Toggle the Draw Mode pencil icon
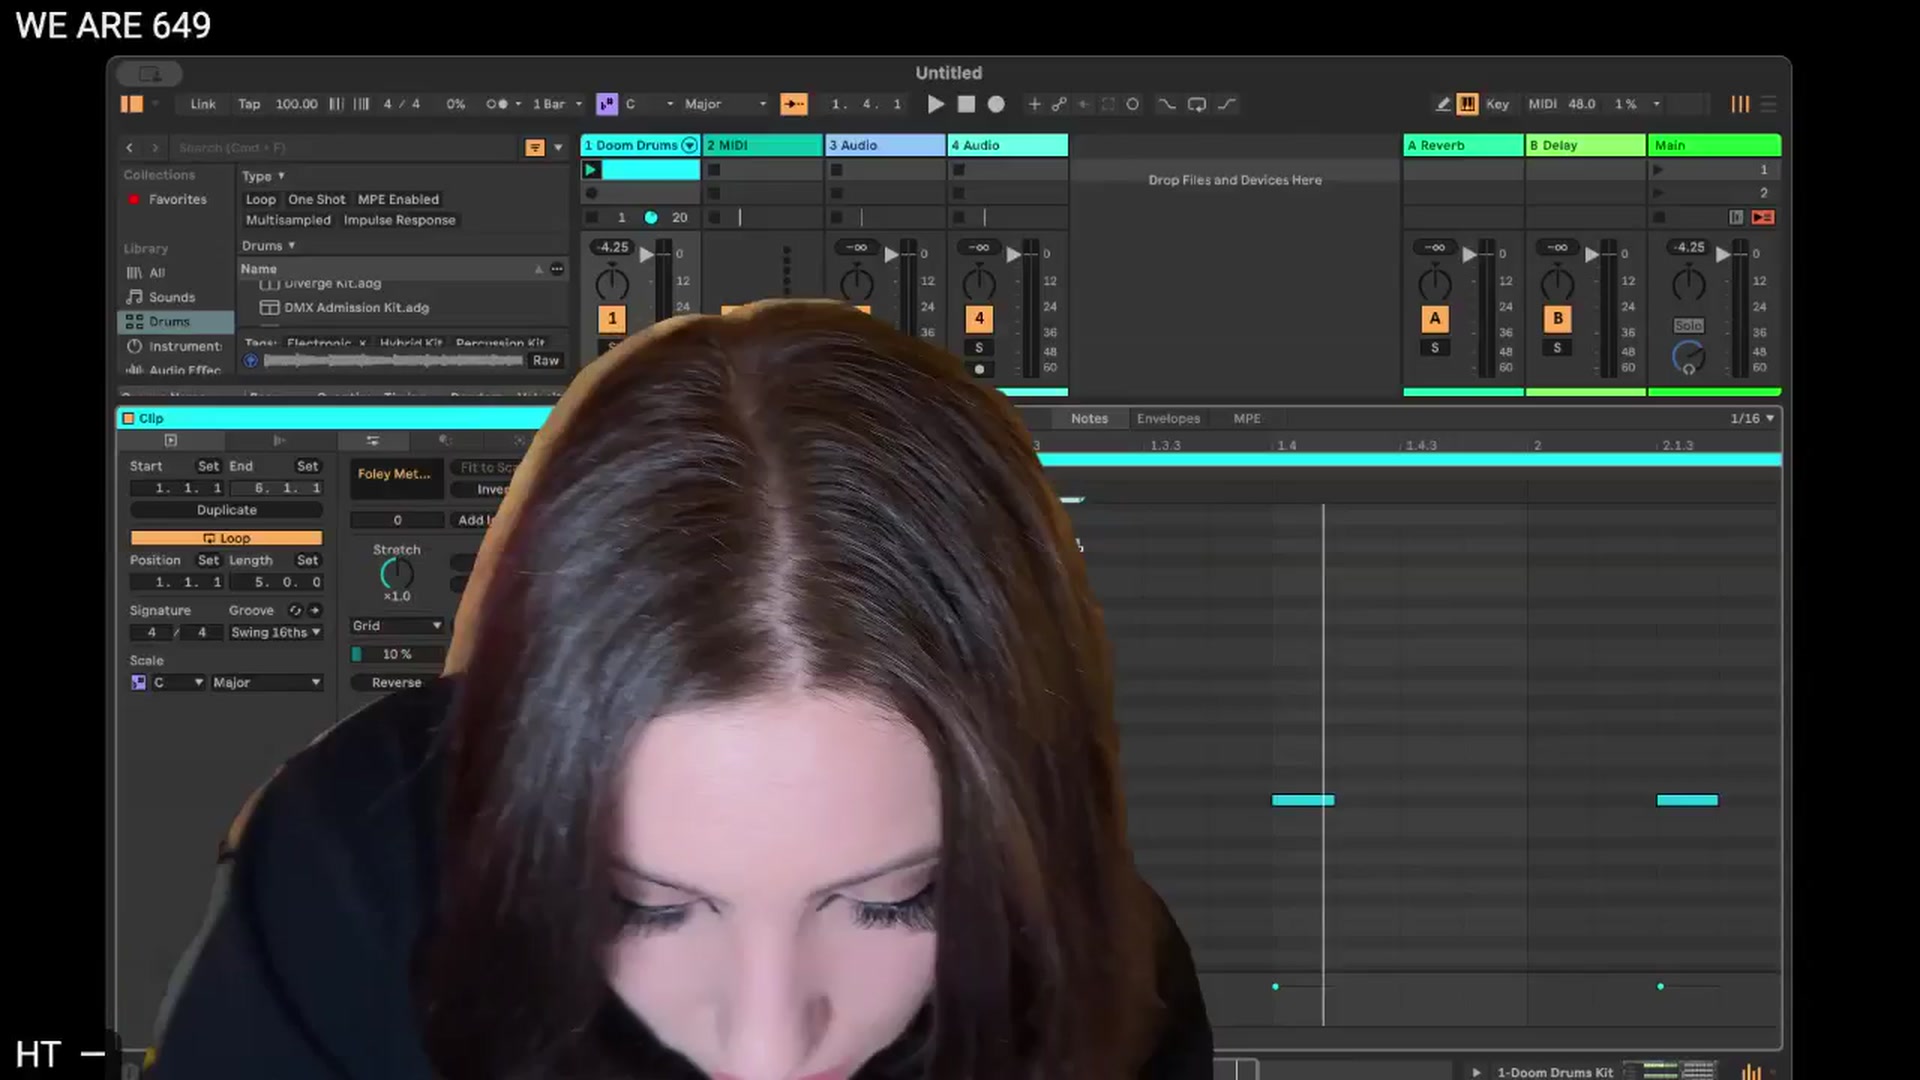Image resolution: width=1920 pixels, height=1080 pixels. [x=1442, y=104]
